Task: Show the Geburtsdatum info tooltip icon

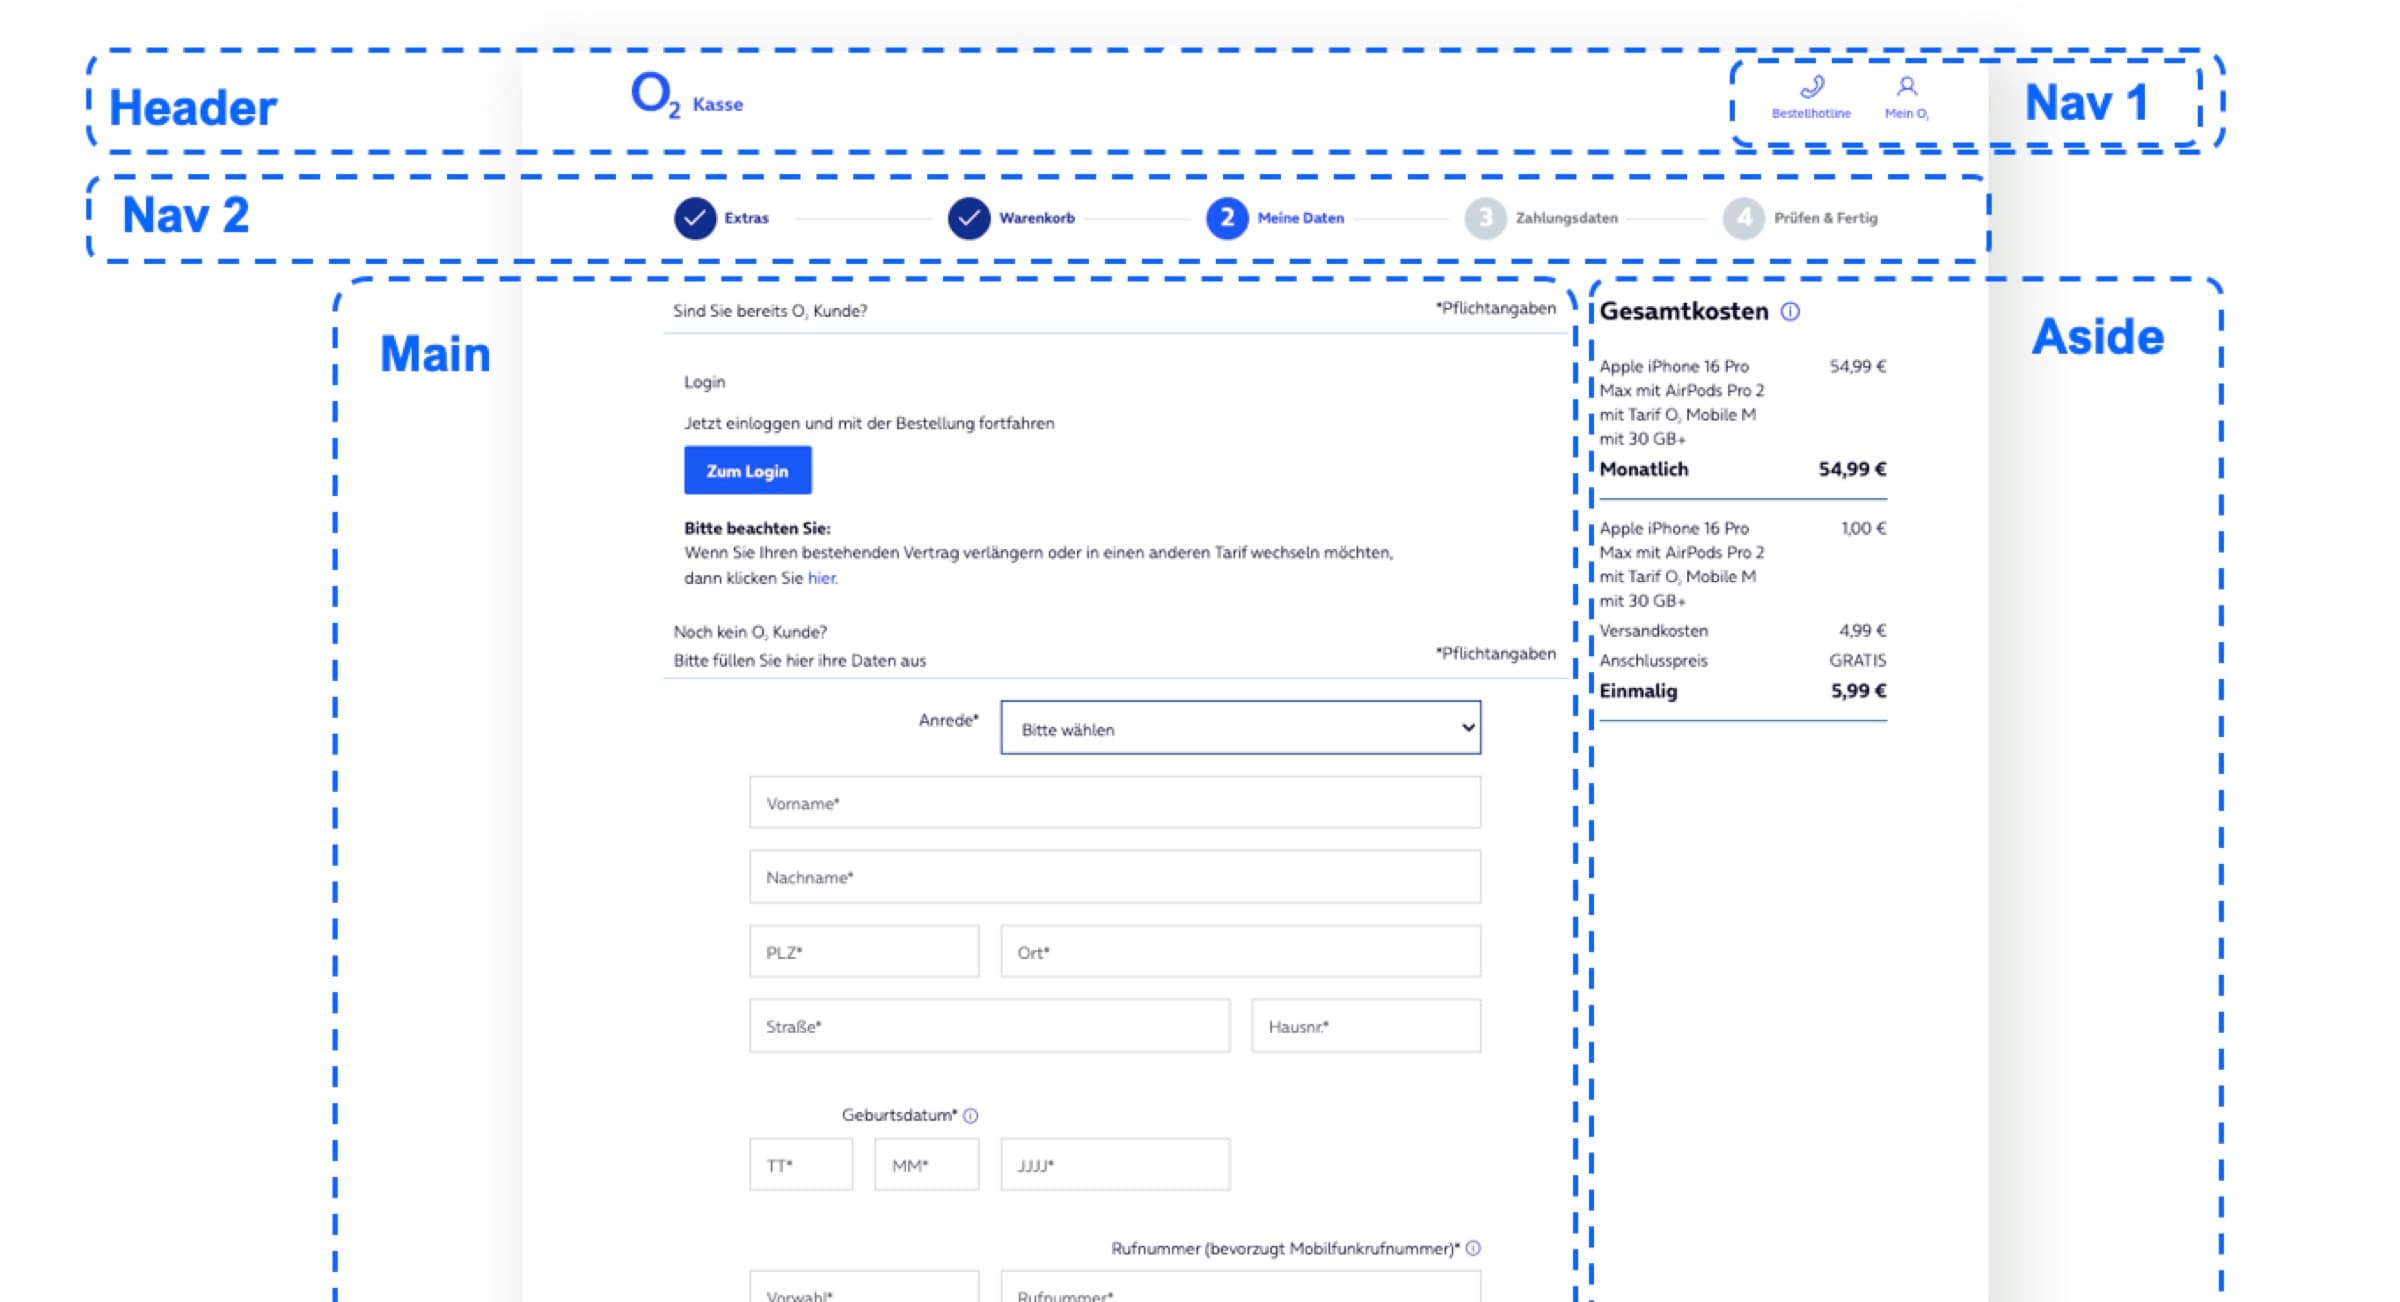Action: pos(970,1115)
